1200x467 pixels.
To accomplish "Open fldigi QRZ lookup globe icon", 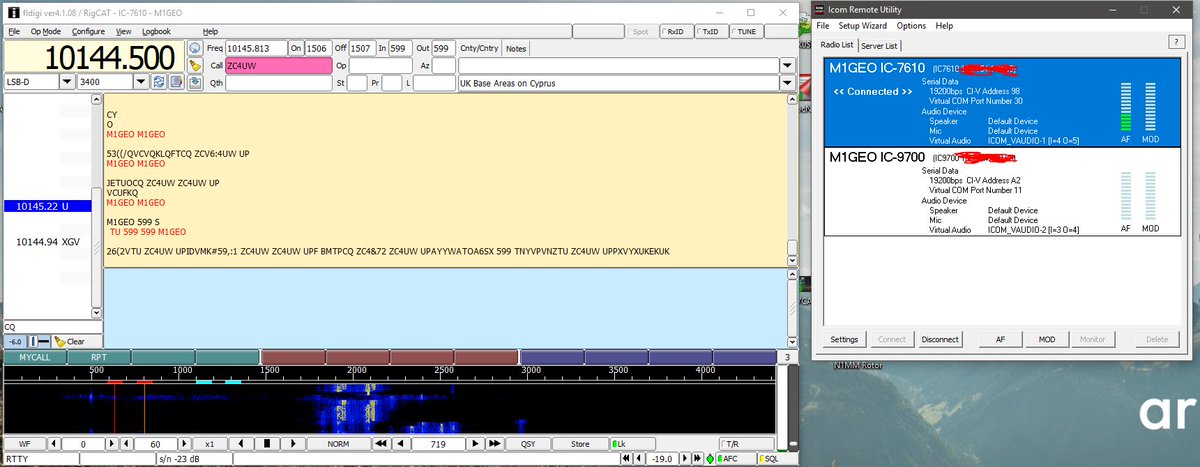I will click(195, 48).
